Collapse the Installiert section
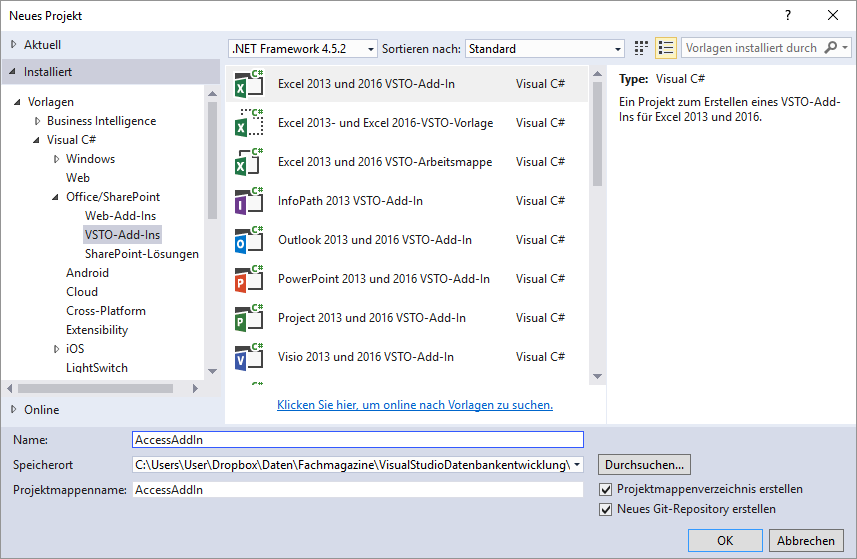The height and width of the screenshot is (559, 857). pos(13,72)
